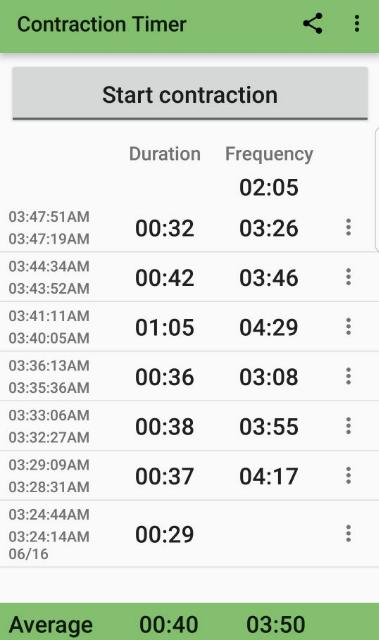379x640 pixels.
Task: Tap the Contraction Timer title
Action: coord(102,24)
